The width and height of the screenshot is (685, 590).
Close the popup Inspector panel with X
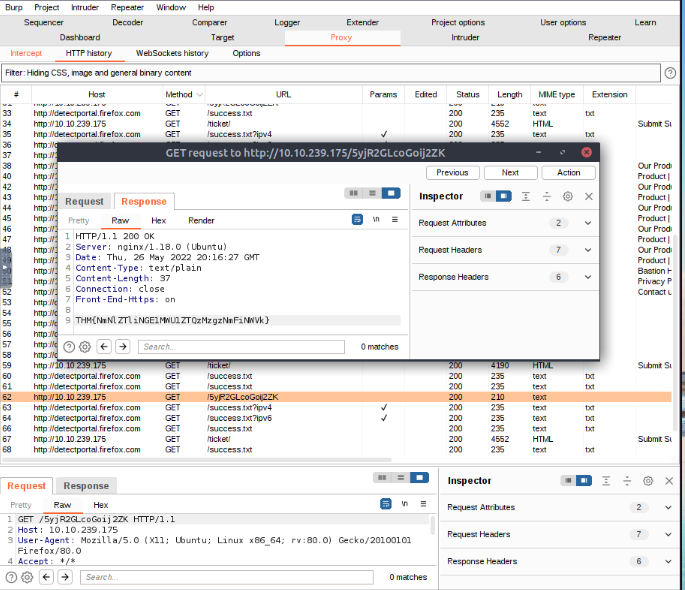click(589, 197)
